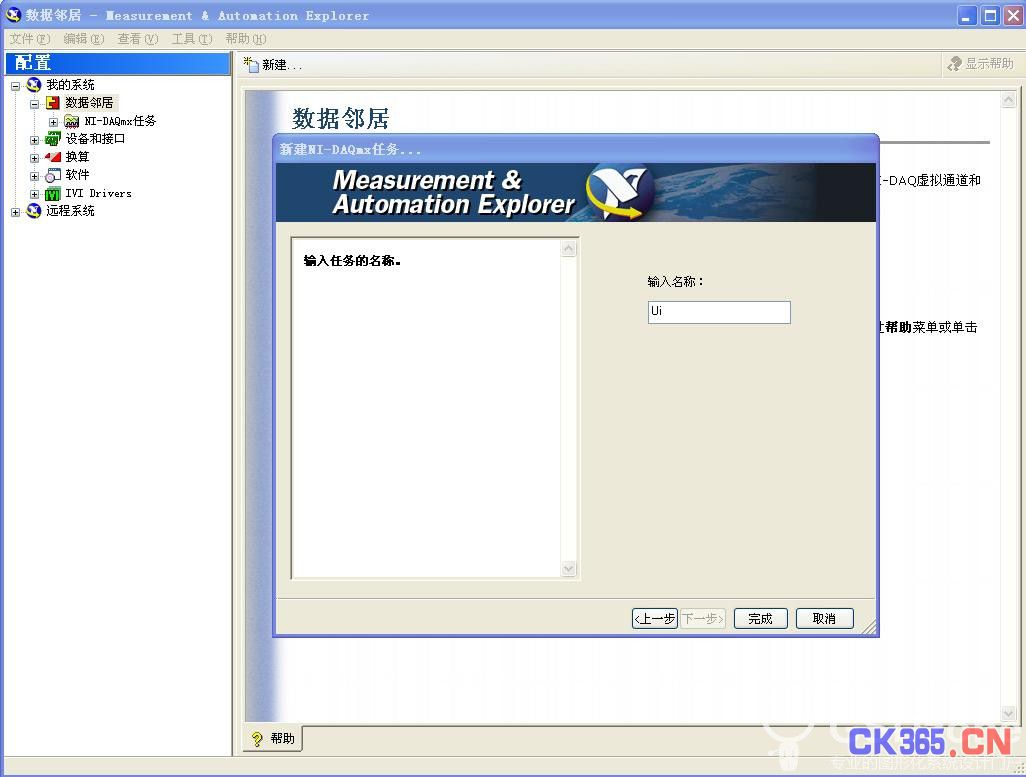Viewport: 1026px width, 777px height.
Task: Click the 取消 cancel button
Action: coord(824,619)
